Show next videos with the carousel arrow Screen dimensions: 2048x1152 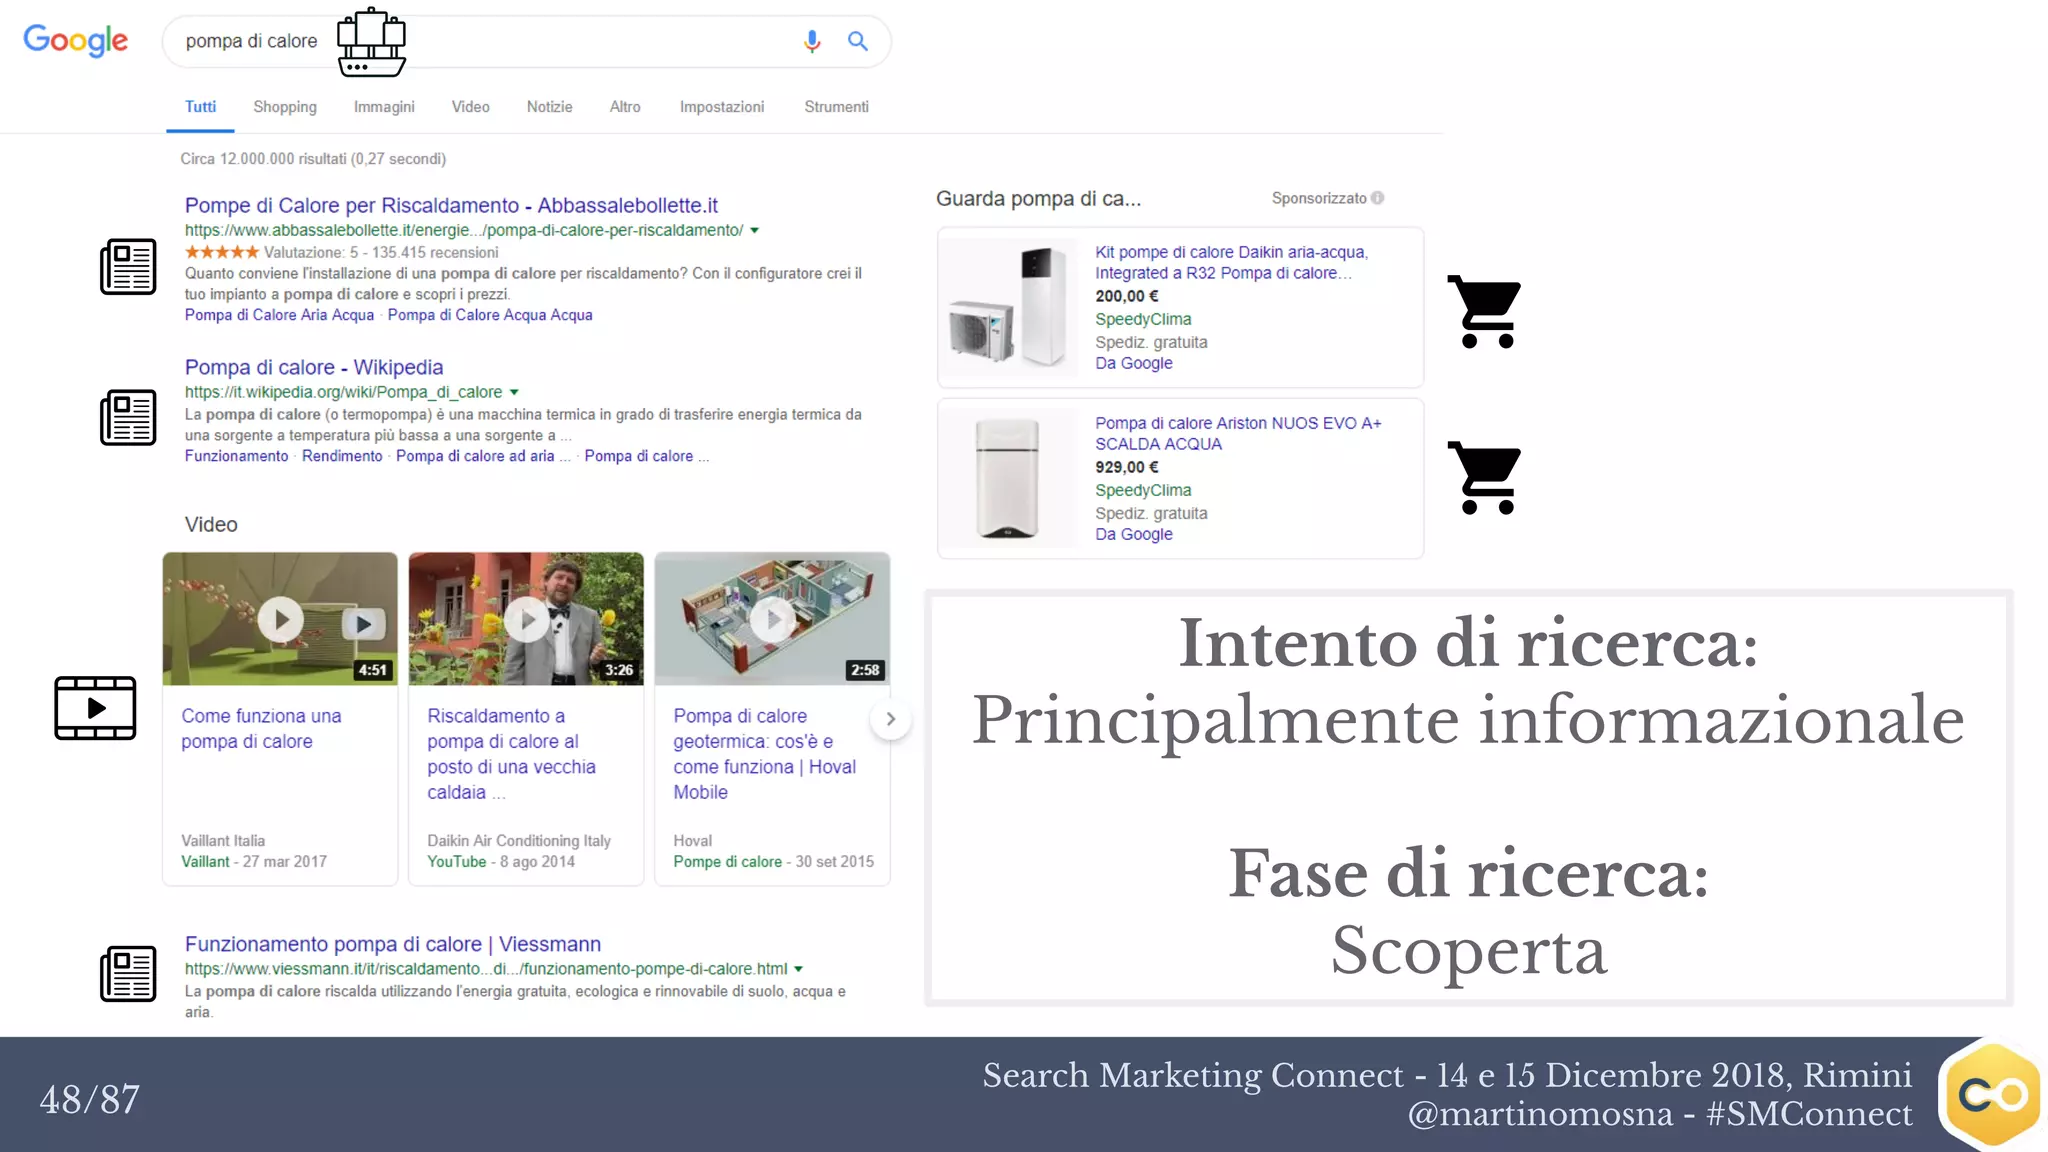[x=890, y=719]
